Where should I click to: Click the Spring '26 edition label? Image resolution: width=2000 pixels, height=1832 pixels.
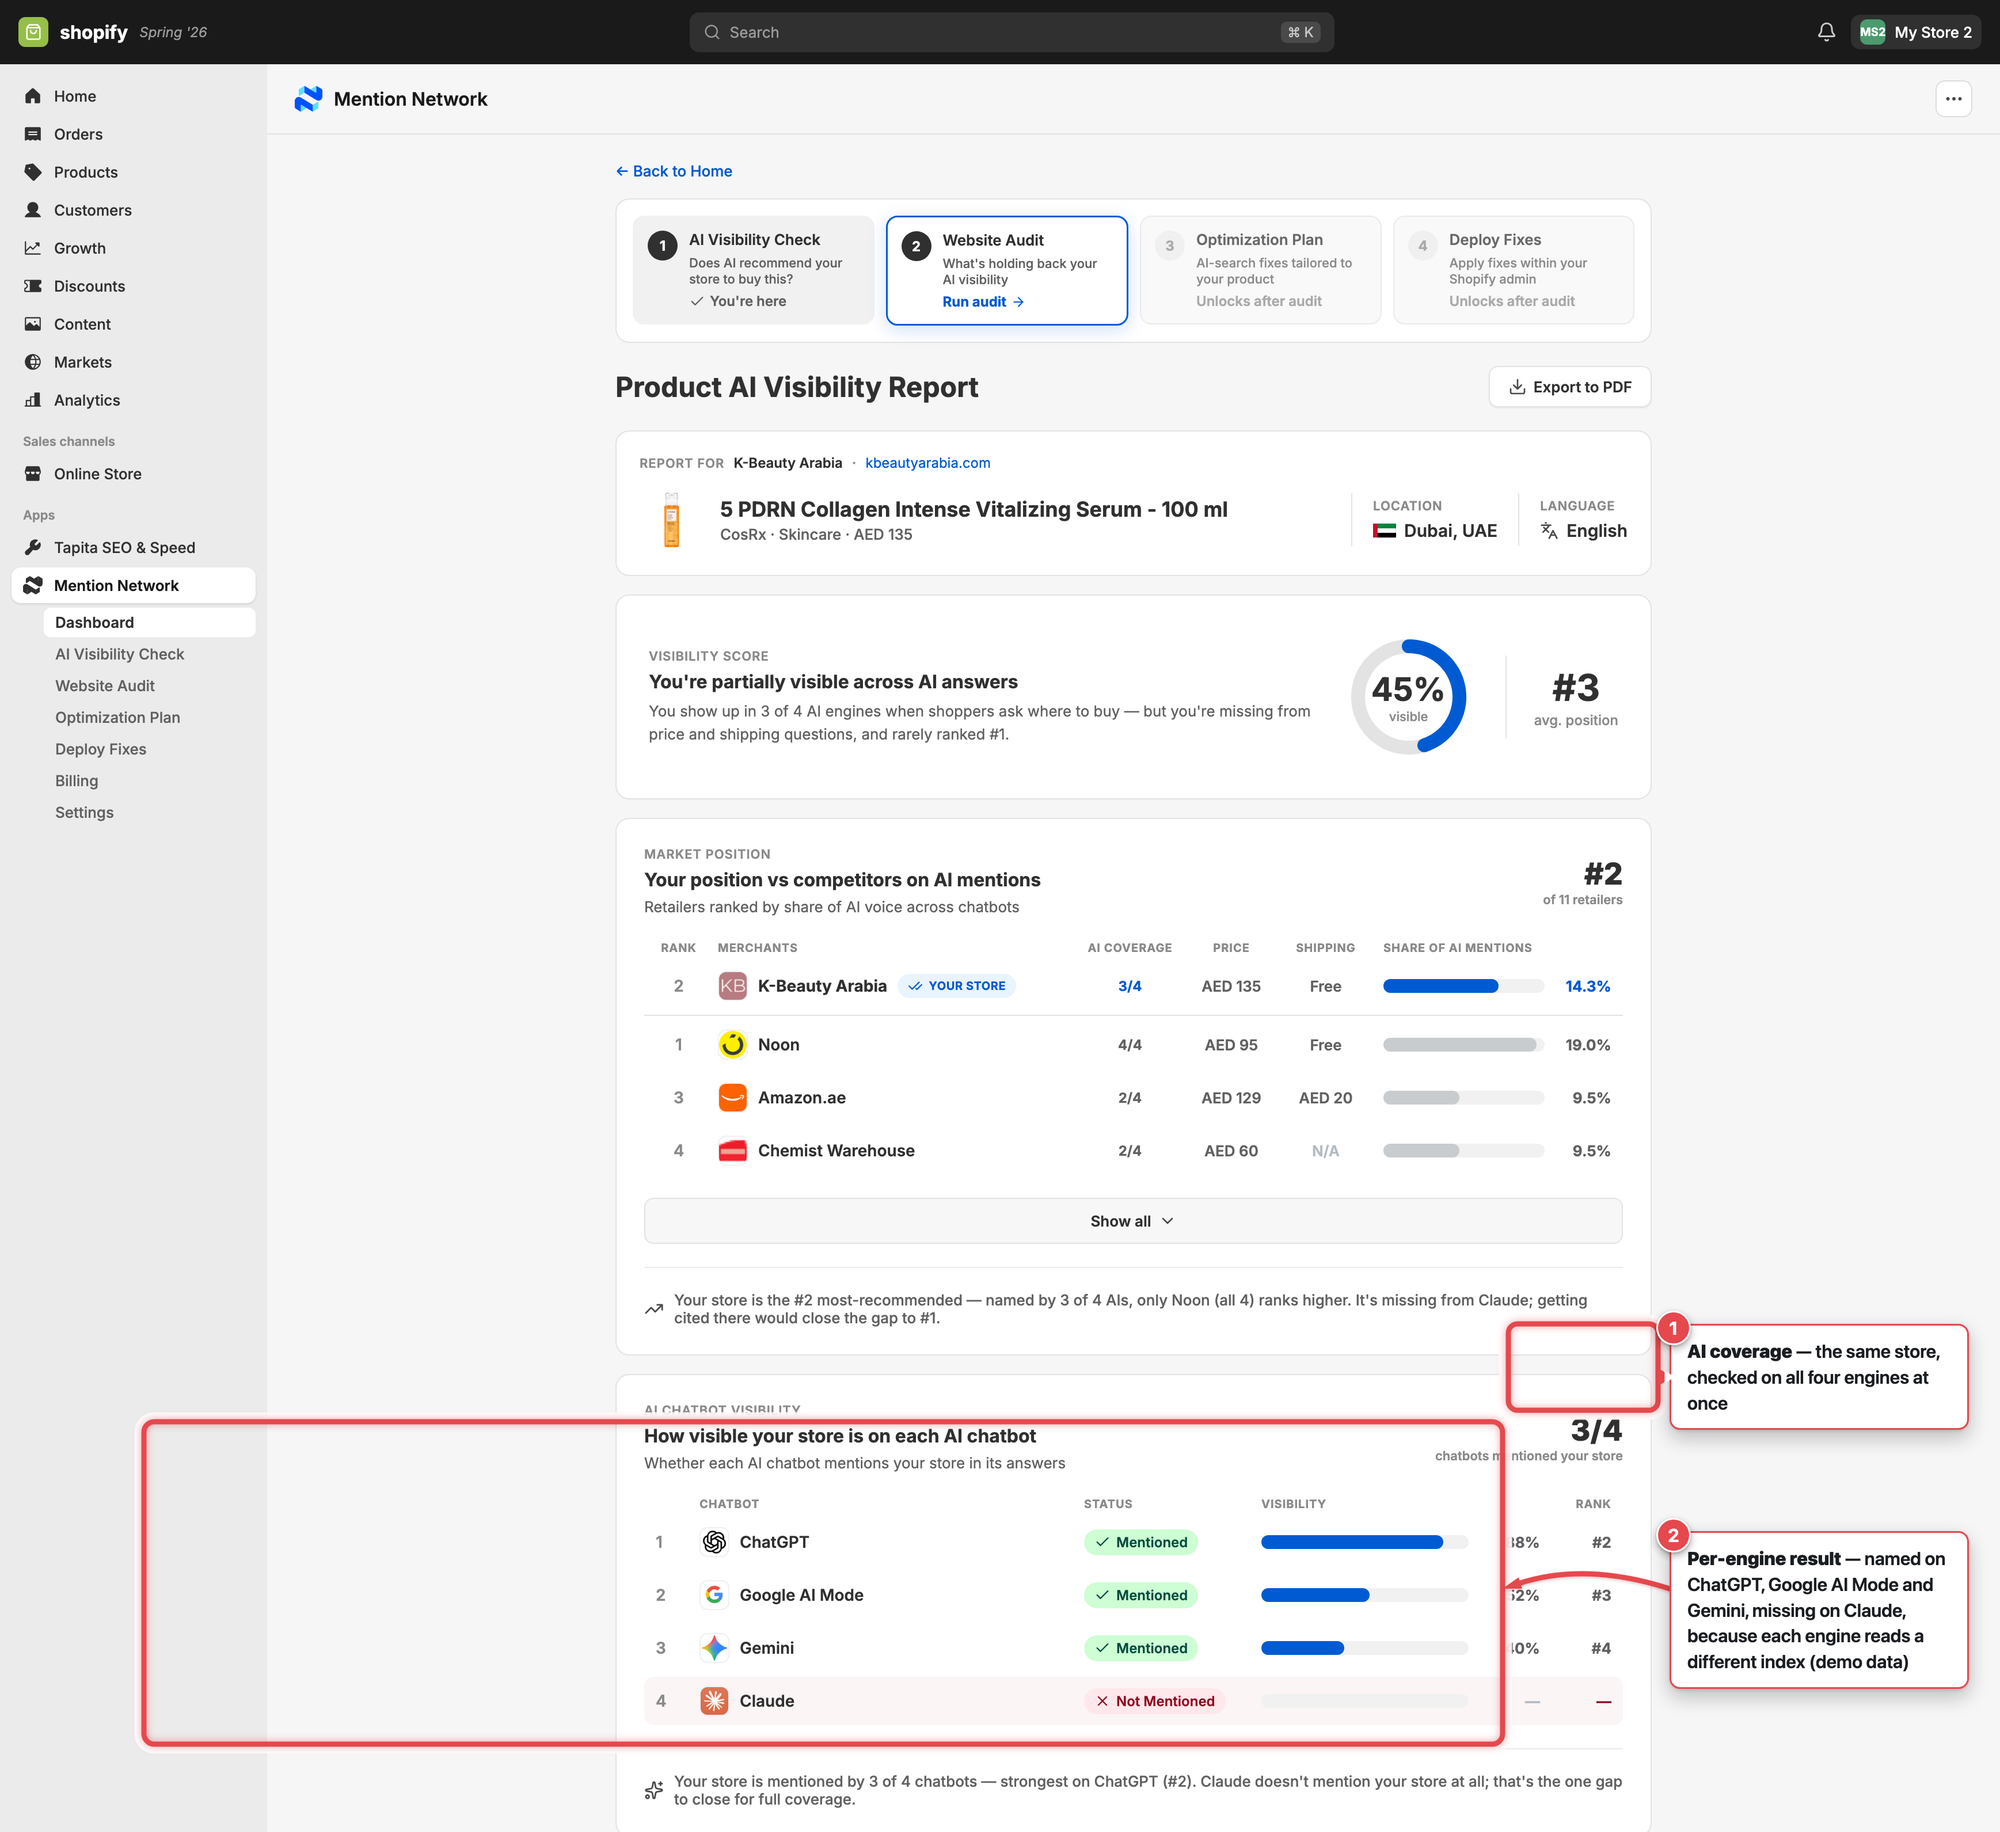point(173,32)
